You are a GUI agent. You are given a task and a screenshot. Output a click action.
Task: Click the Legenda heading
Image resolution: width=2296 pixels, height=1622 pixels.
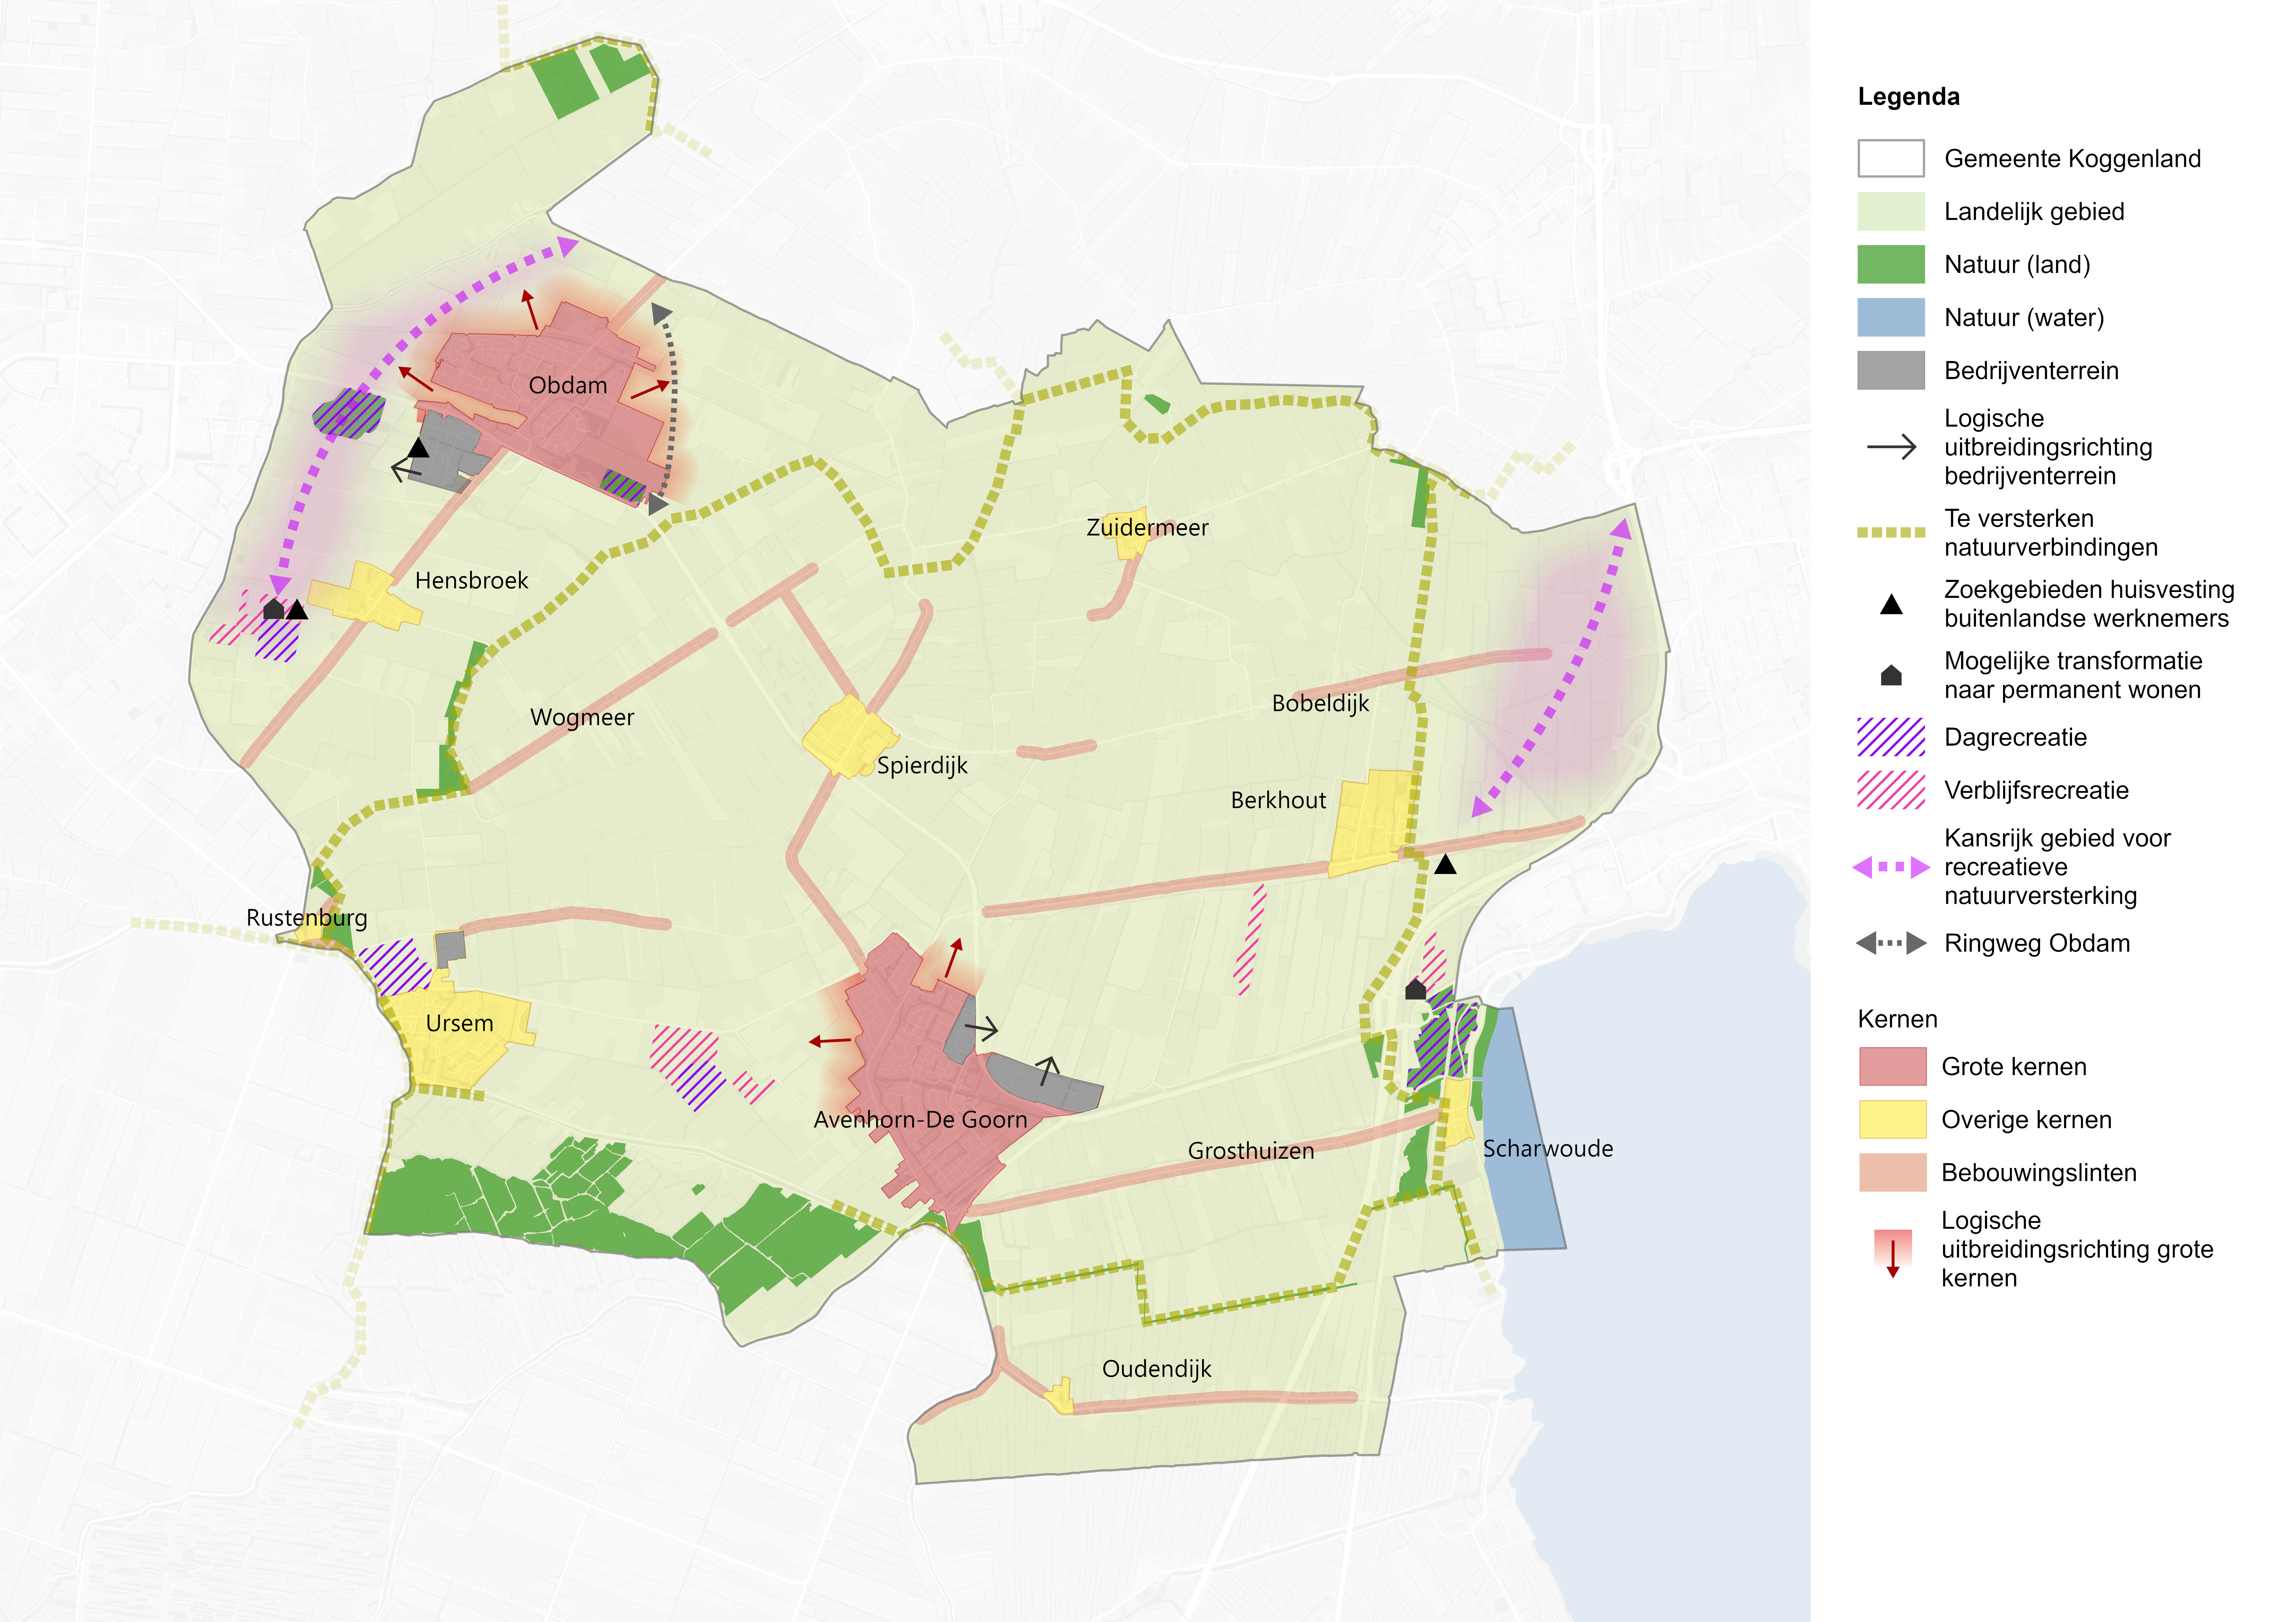(1908, 97)
